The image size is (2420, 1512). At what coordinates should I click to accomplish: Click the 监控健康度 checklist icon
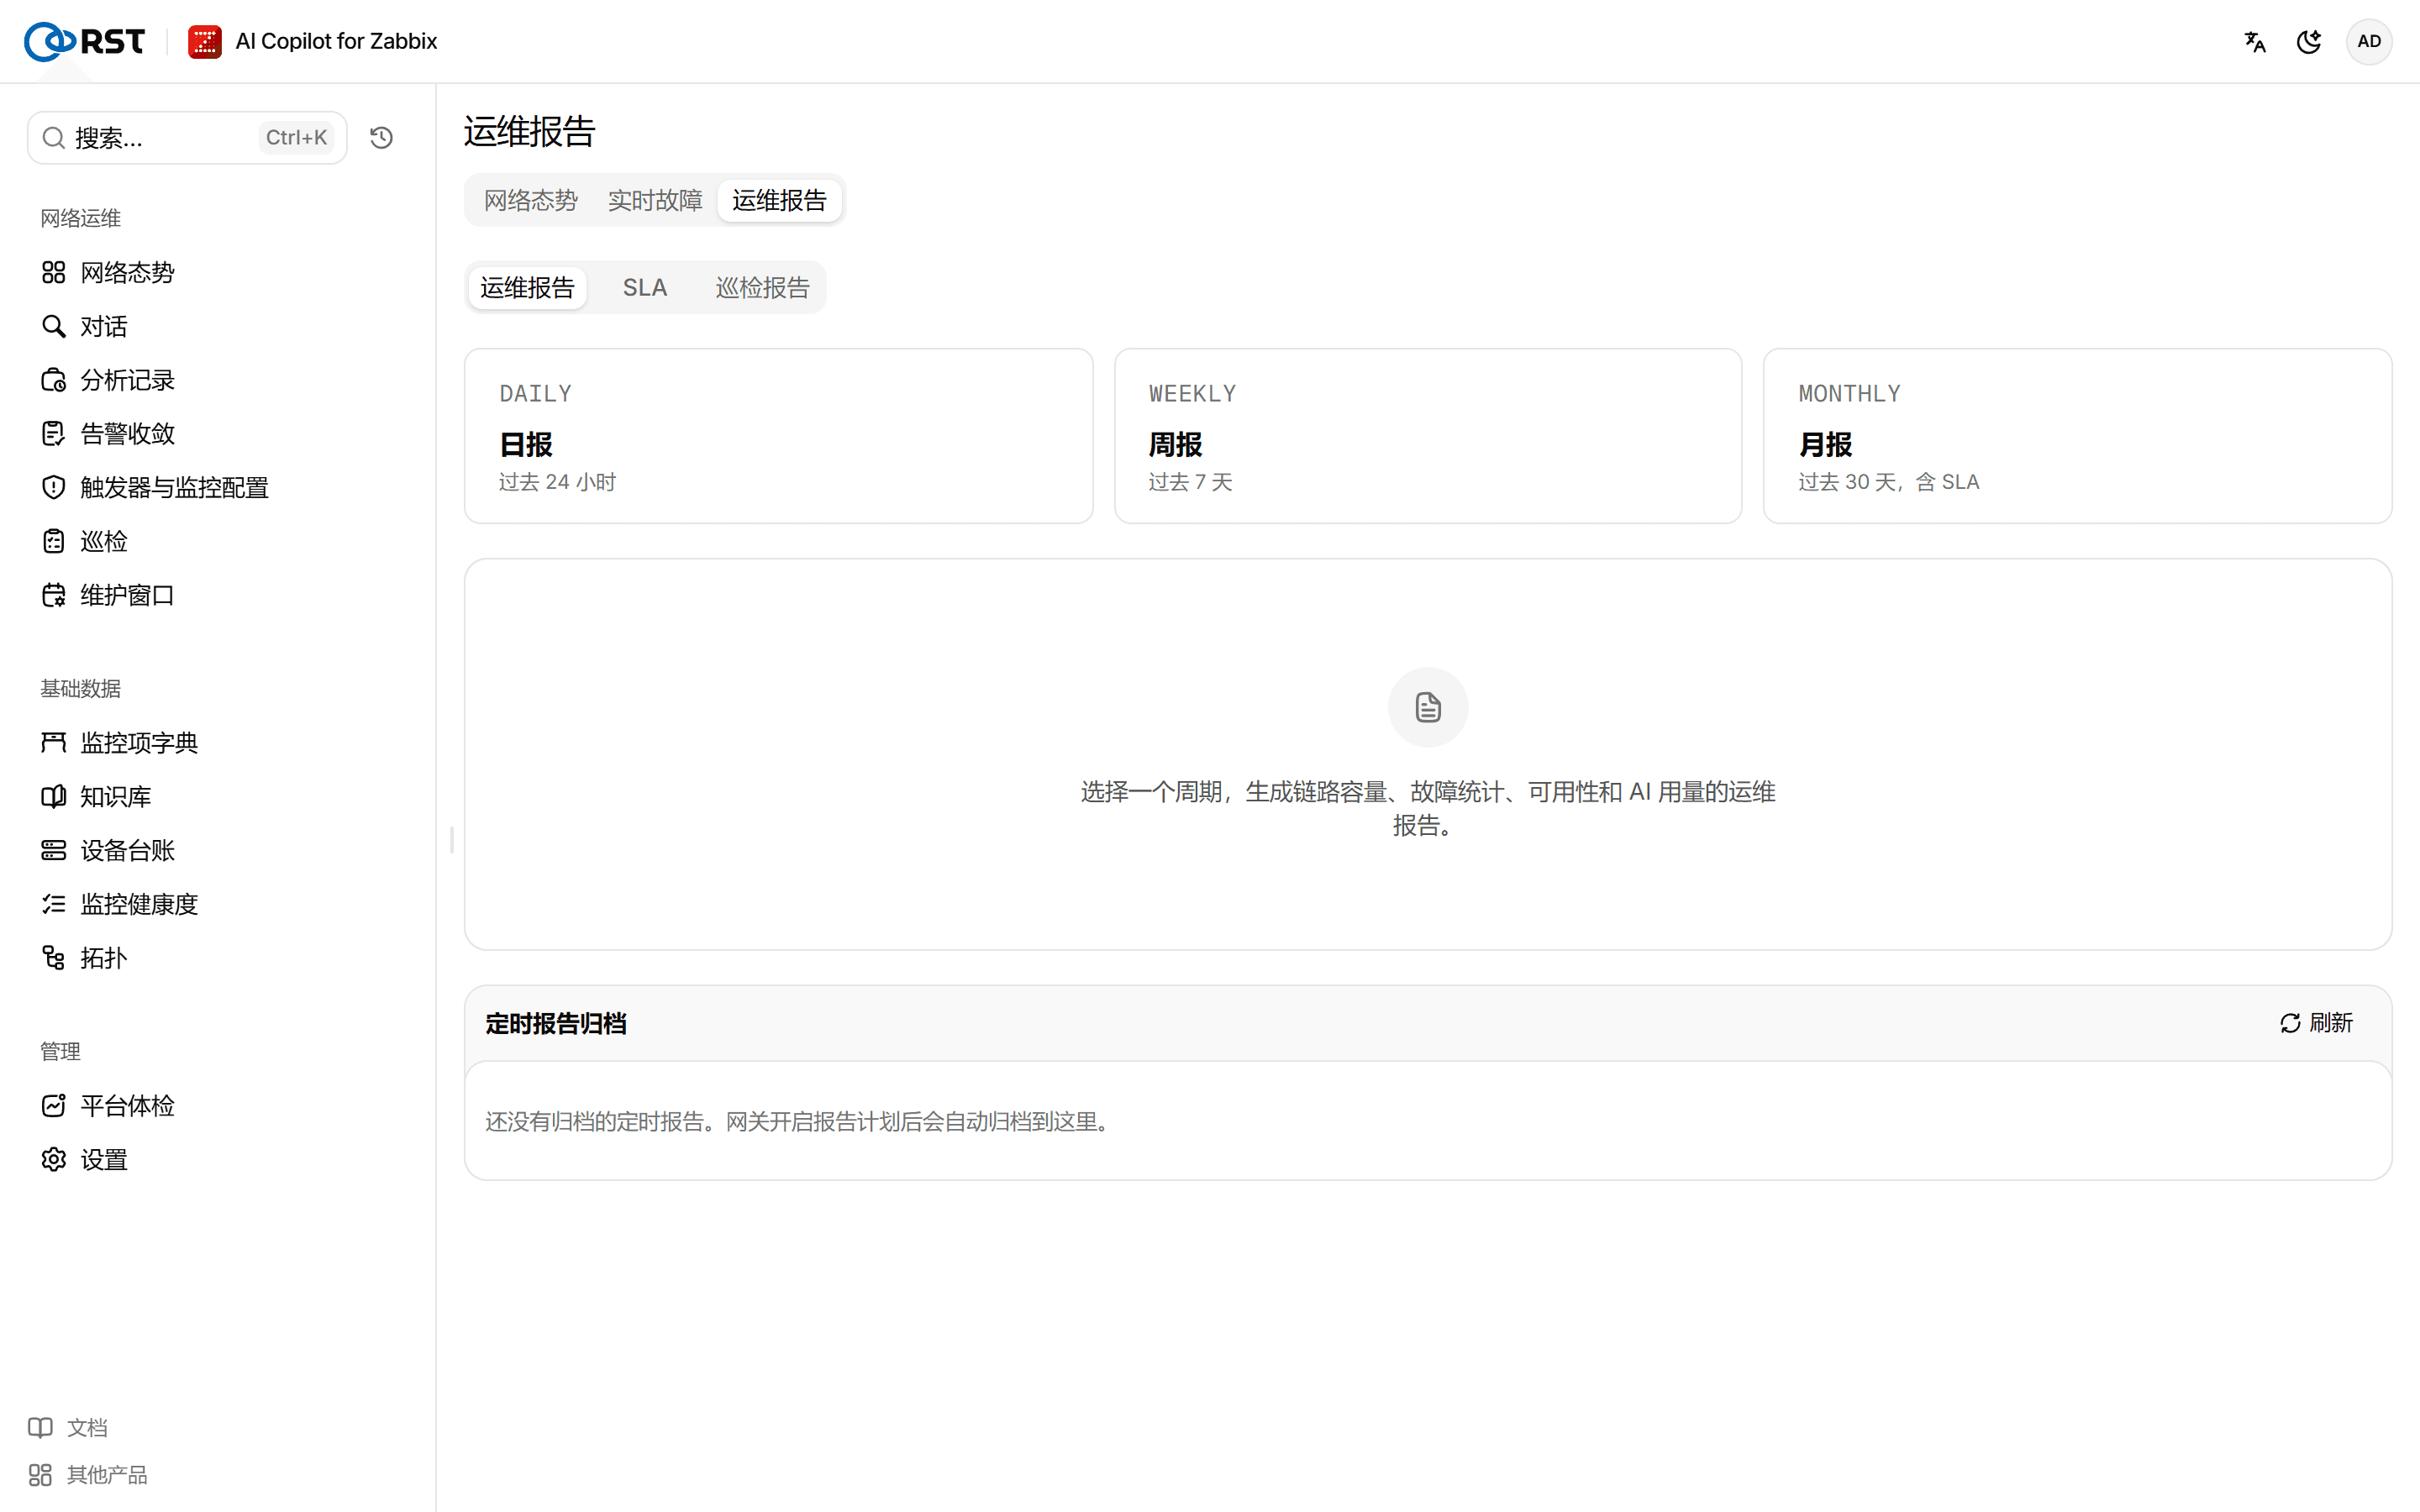54,904
